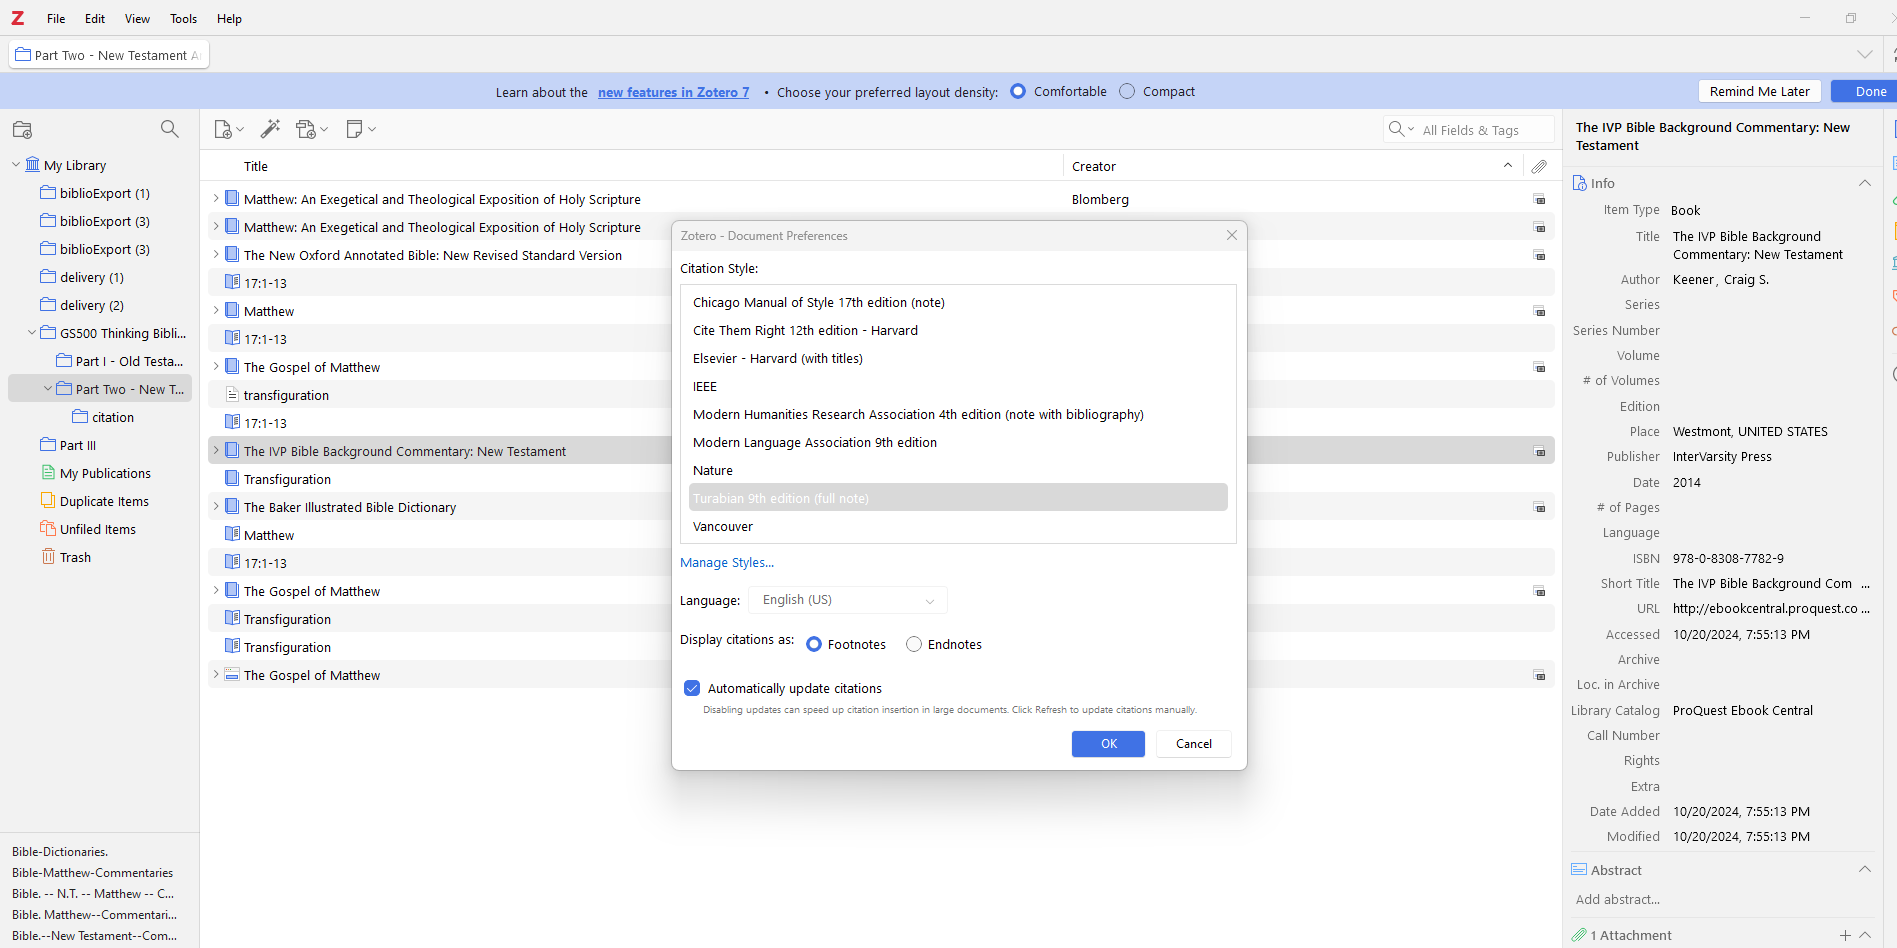
Task: Click the Part III folder
Action: [x=48, y=445]
